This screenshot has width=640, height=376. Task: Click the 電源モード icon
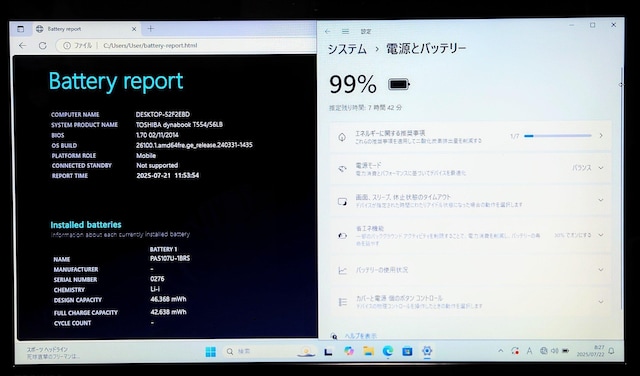point(342,169)
